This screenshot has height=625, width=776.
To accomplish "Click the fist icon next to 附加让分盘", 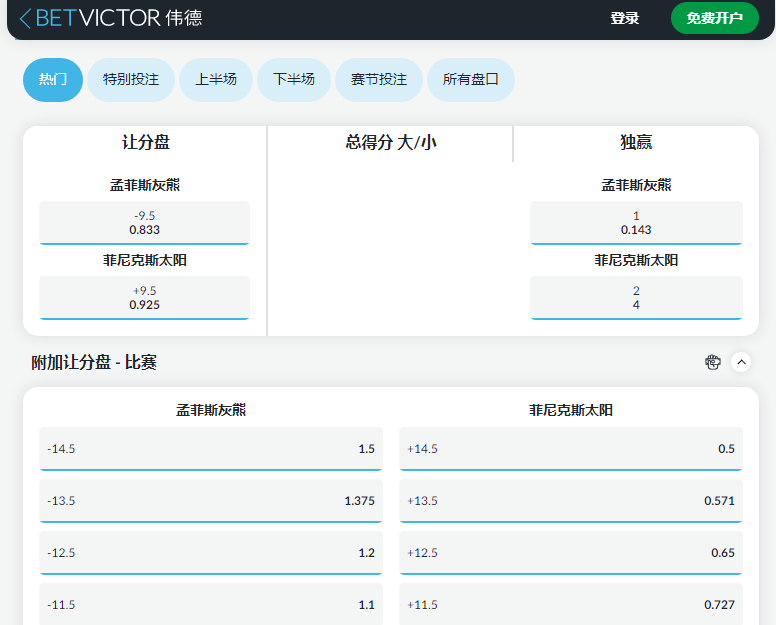I will click(x=713, y=362).
